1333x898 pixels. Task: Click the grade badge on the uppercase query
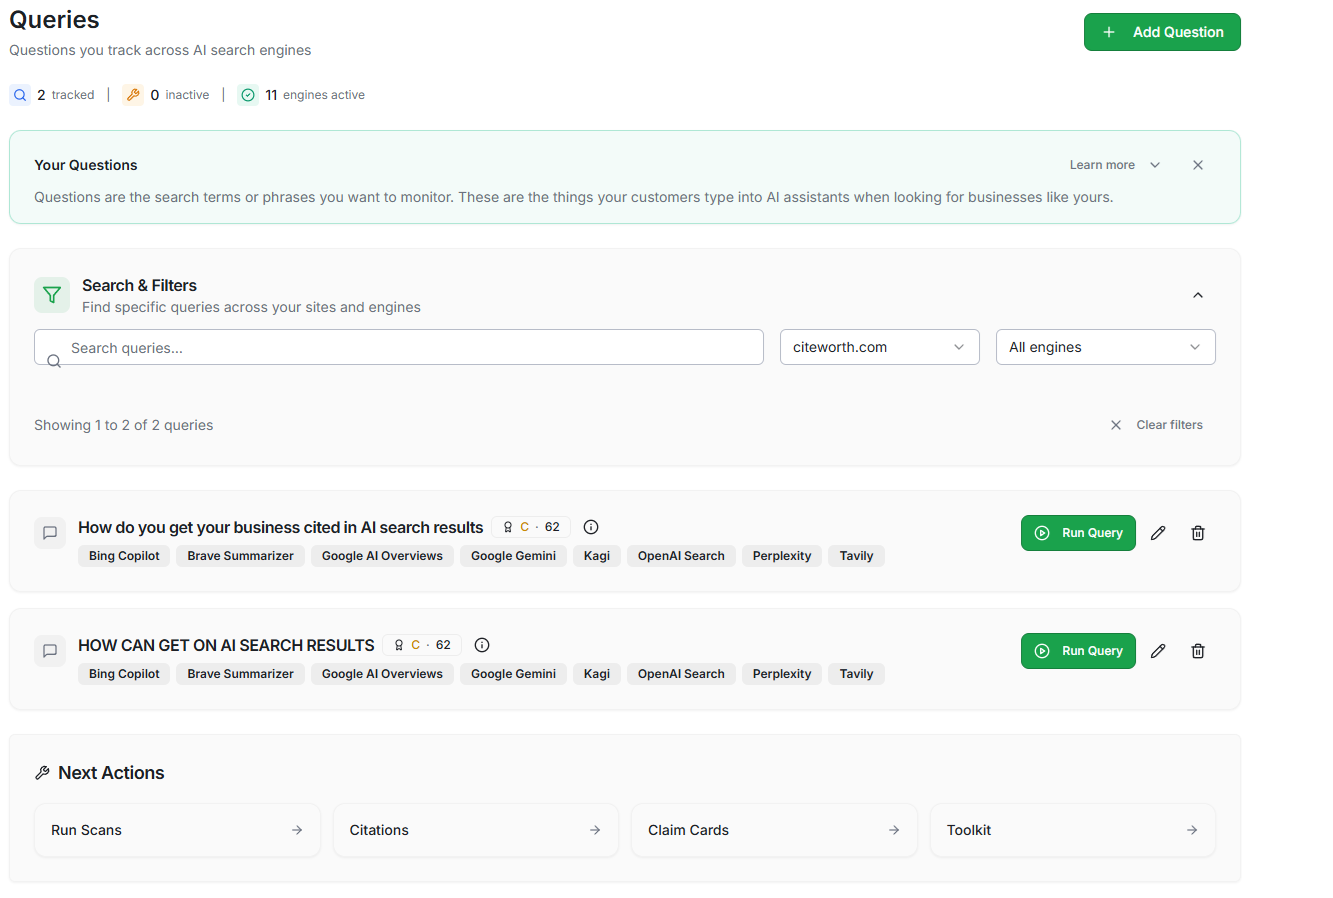(x=421, y=645)
